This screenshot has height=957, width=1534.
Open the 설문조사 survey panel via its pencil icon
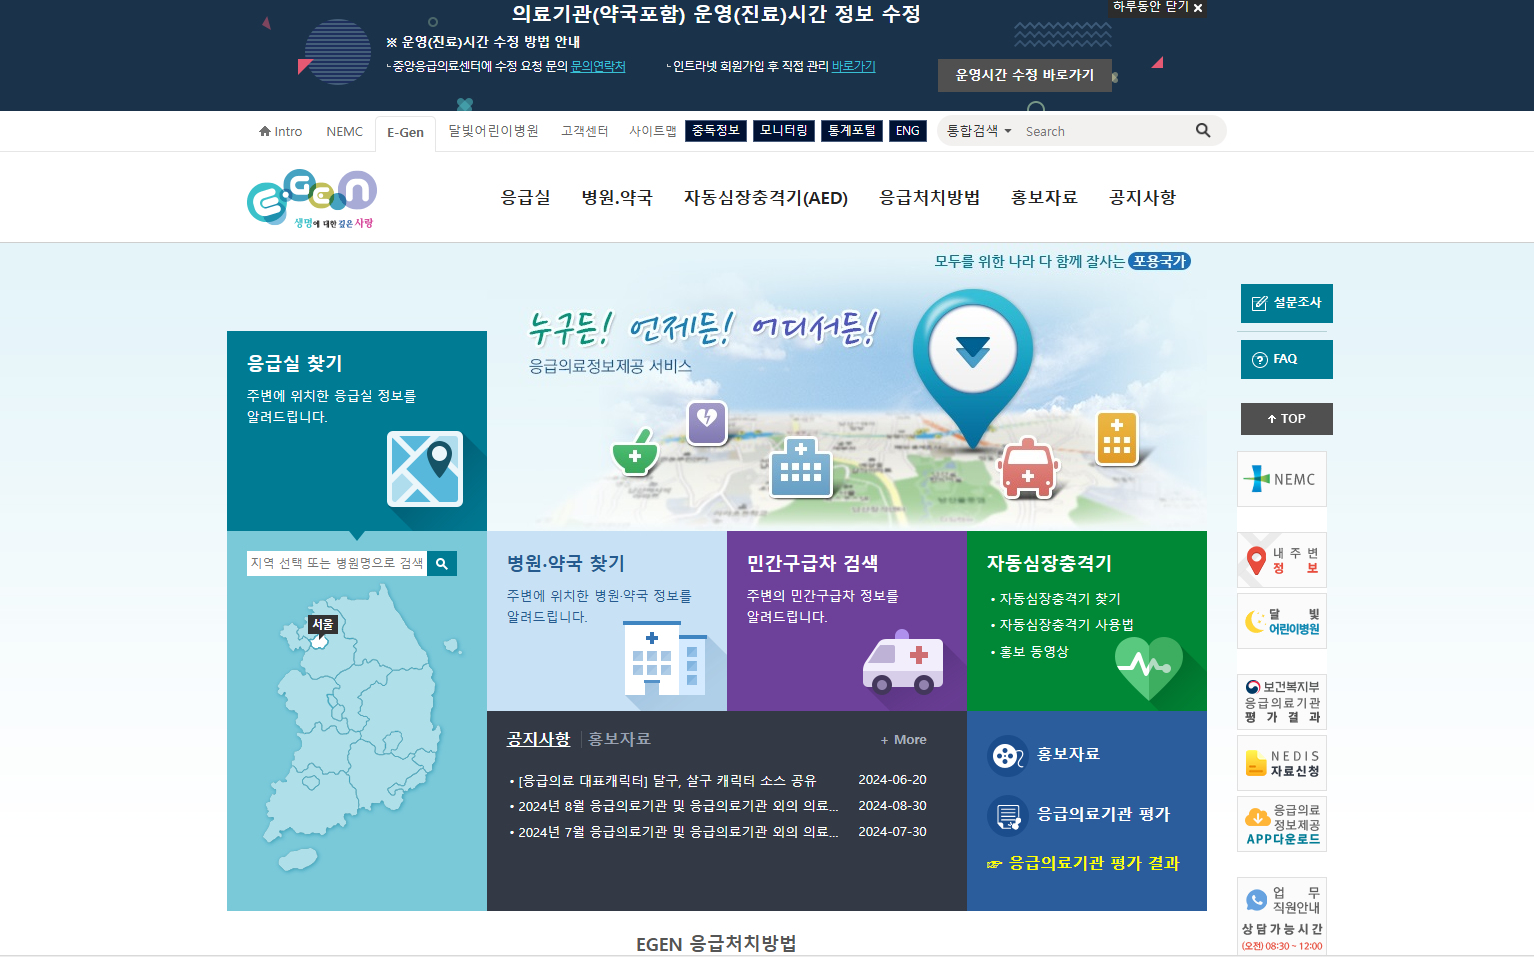pos(1259,303)
